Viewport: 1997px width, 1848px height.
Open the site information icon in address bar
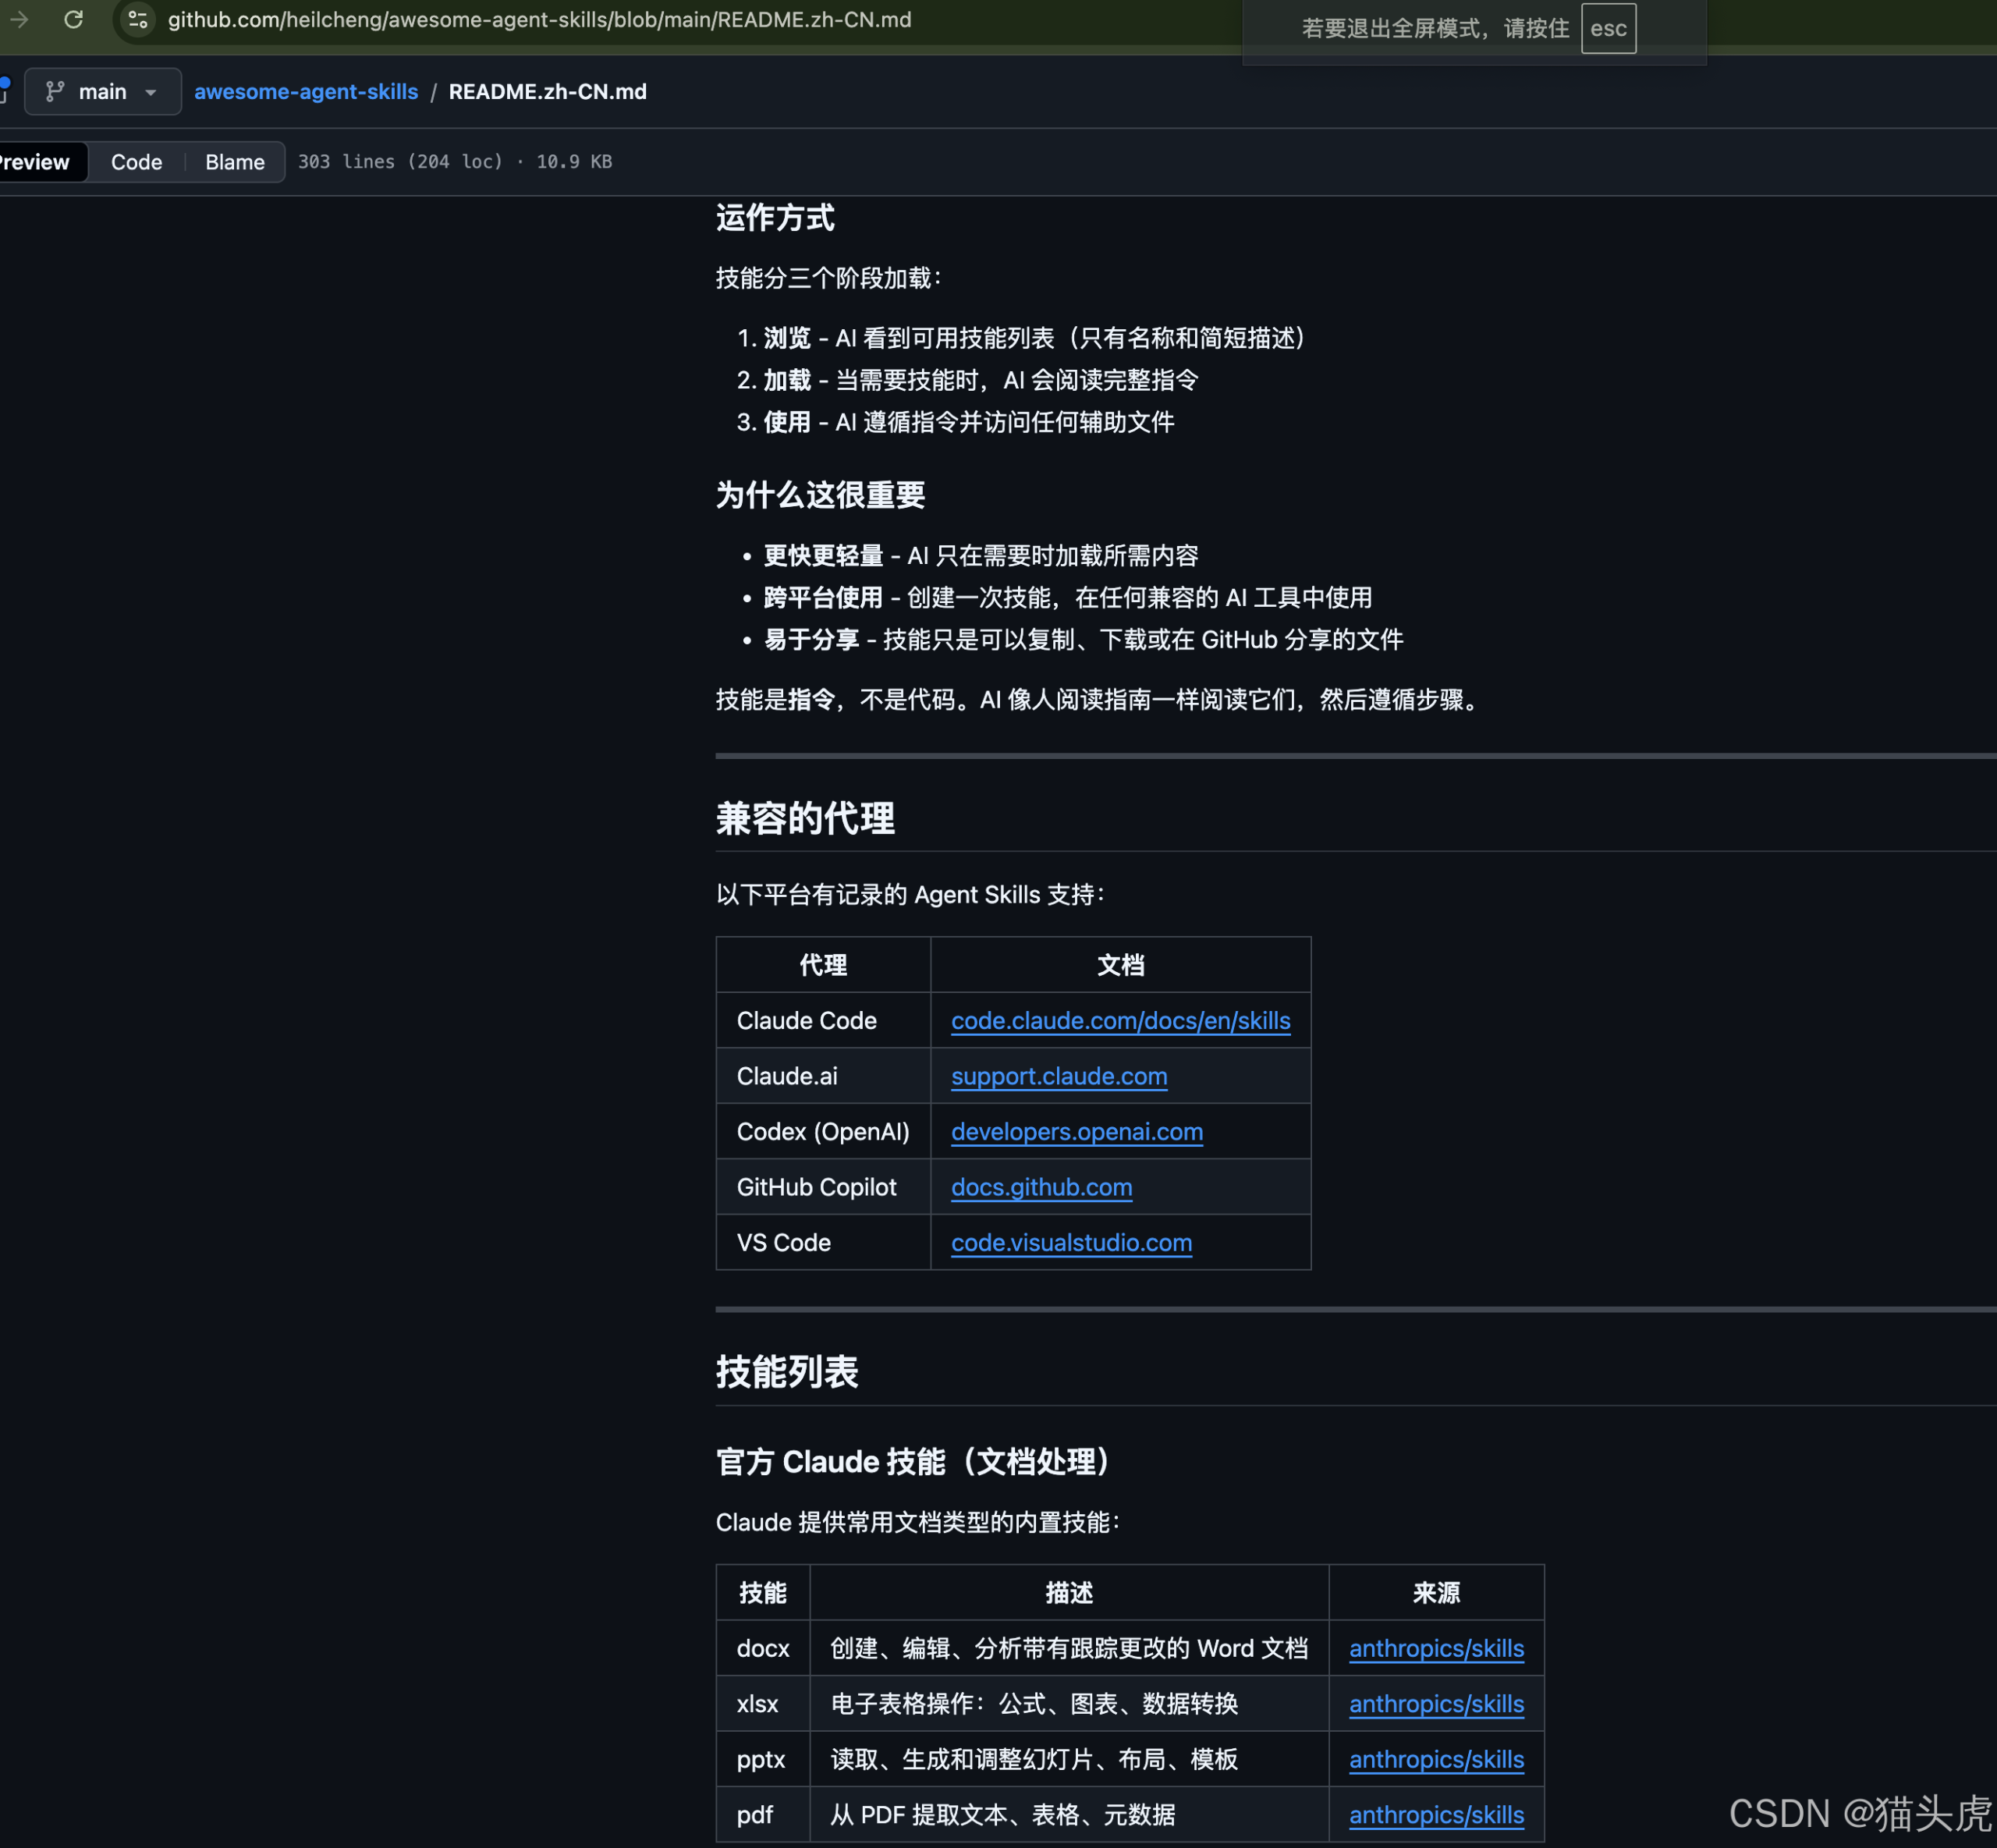pos(138,20)
